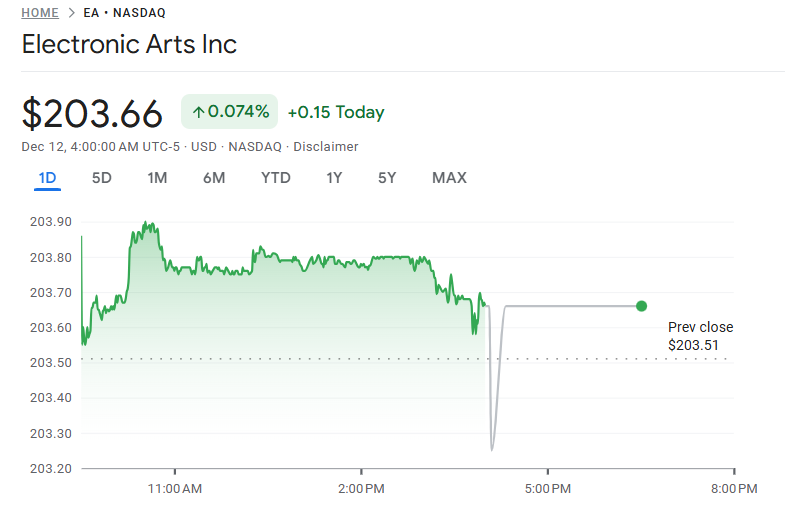Show the MAX chart range
785x507 pixels.
(x=449, y=178)
